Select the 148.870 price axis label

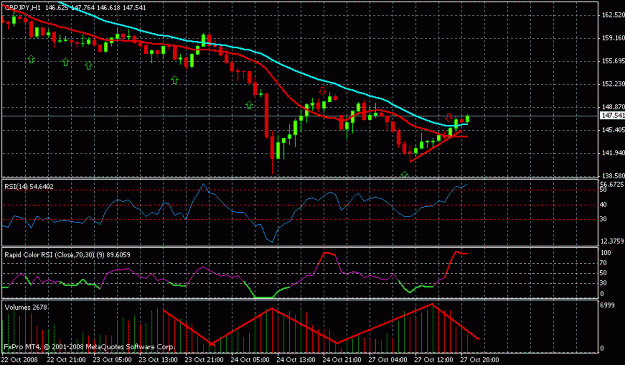click(x=613, y=107)
